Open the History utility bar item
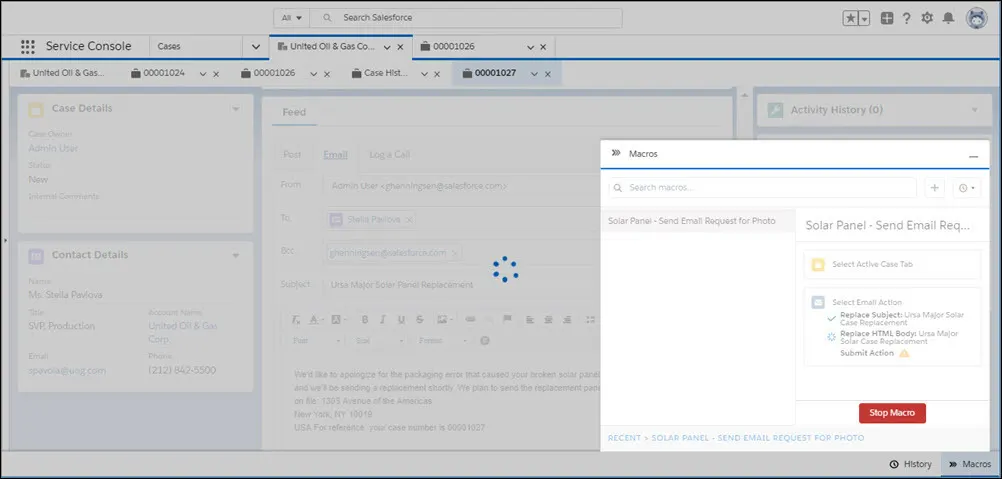Viewport: 1002px width, 479px height. [910, 464]
